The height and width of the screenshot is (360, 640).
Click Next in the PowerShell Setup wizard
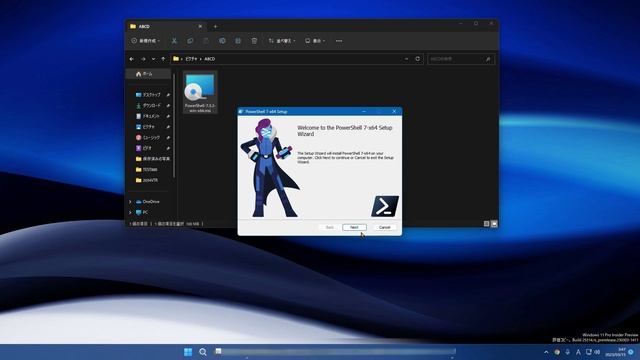354,227
